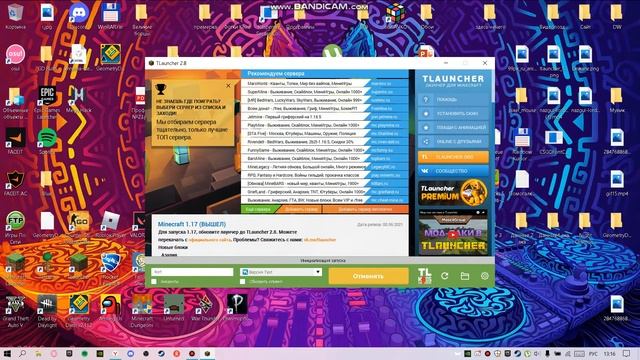Close the yellow trophy tip popup
Screen dimensions: 640x360
[228, 86]
